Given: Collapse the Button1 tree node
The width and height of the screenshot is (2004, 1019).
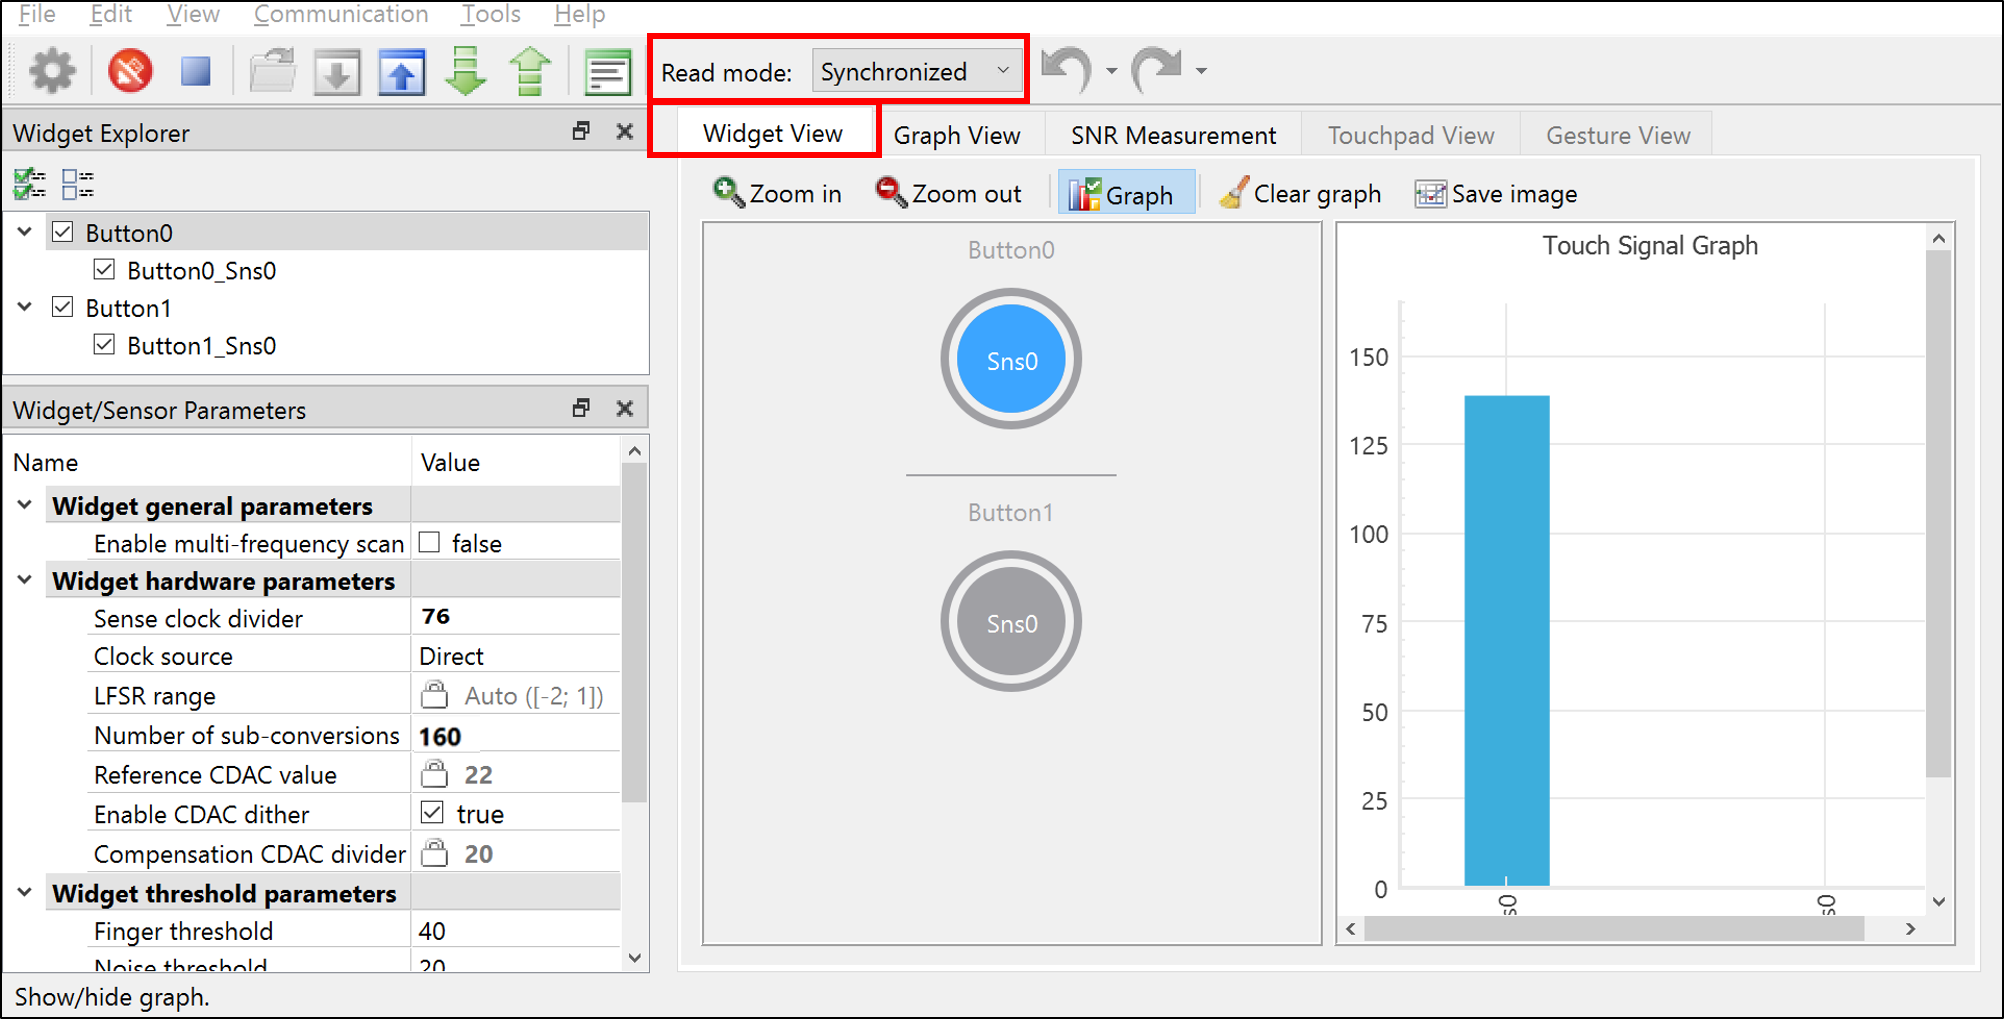Looking at the screenshot, I should coord(25,307).
